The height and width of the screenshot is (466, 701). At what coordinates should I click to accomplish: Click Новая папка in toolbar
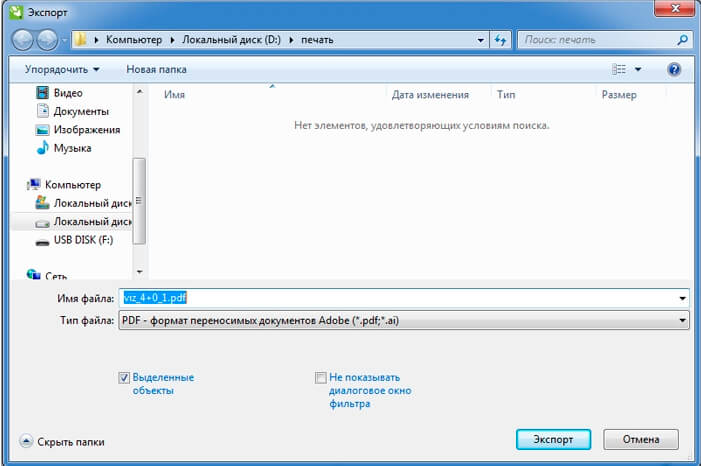tap(156, 70)
